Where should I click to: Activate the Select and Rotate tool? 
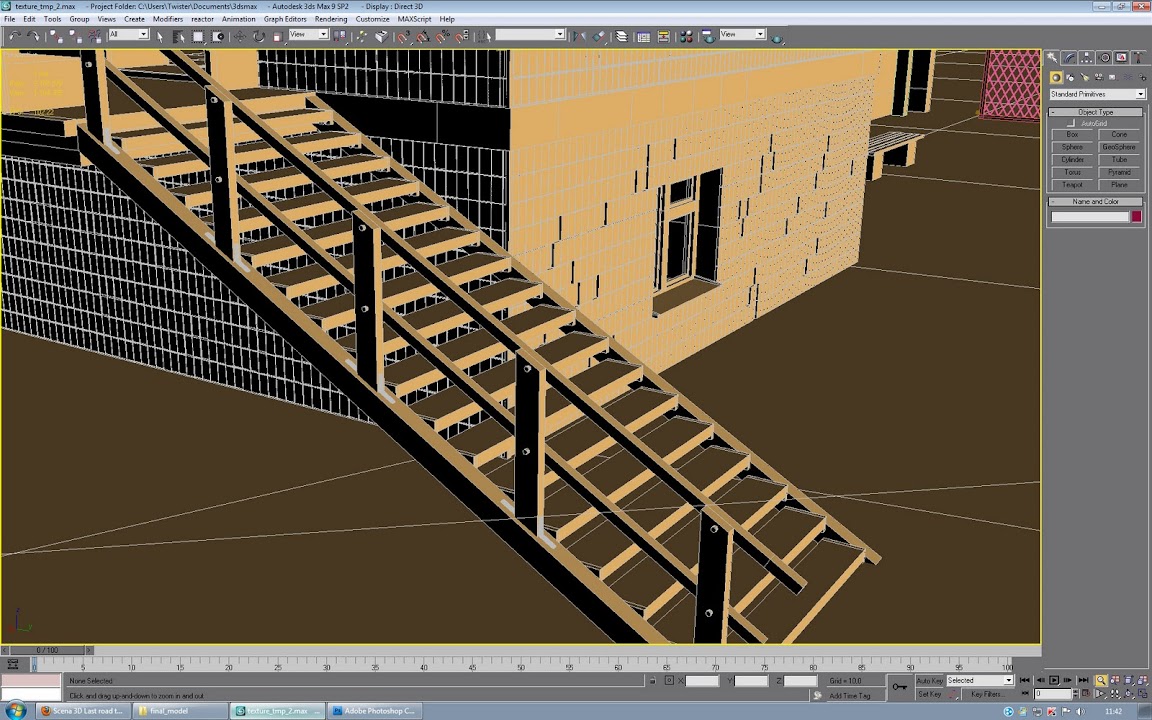point(259,36)
